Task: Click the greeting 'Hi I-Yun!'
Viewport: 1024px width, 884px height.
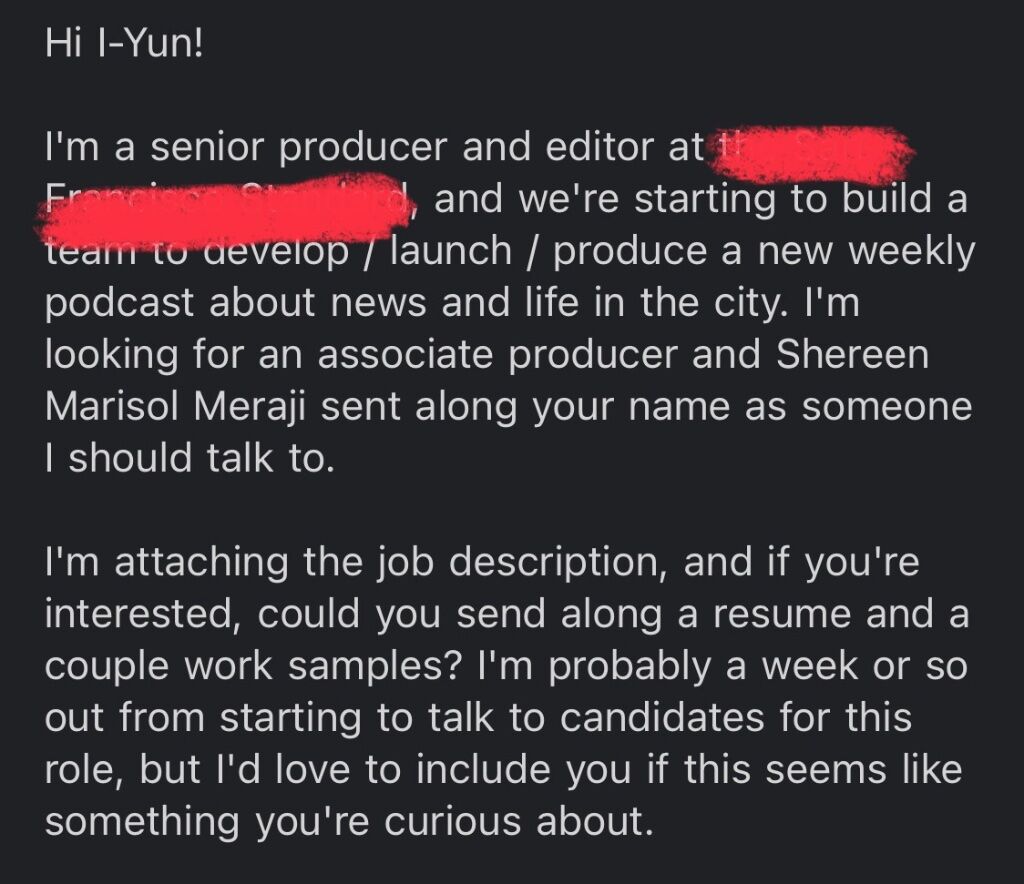Action: coord(124,44)
